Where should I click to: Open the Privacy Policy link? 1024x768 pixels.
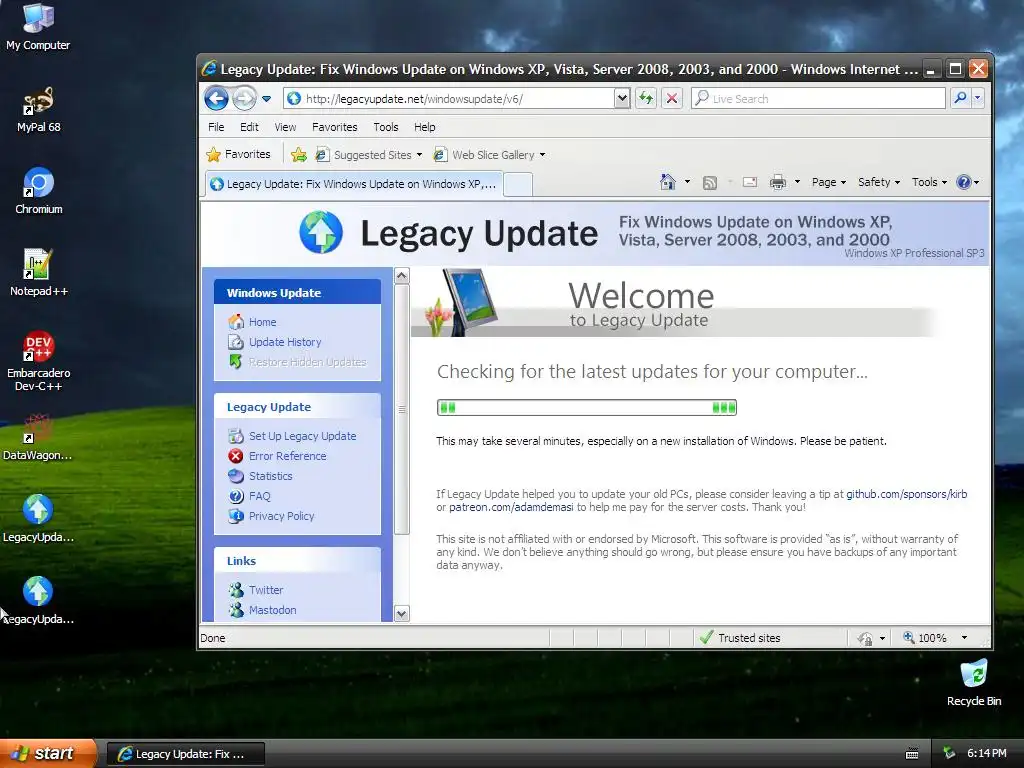coord(281,516)
